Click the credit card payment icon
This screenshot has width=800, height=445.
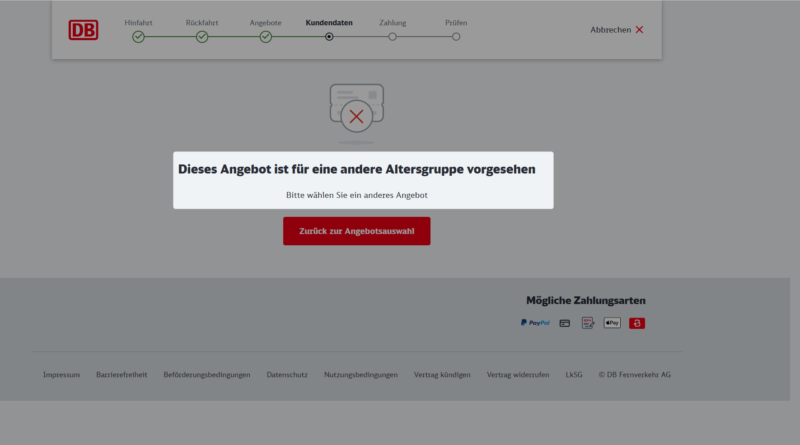point(565,323)
